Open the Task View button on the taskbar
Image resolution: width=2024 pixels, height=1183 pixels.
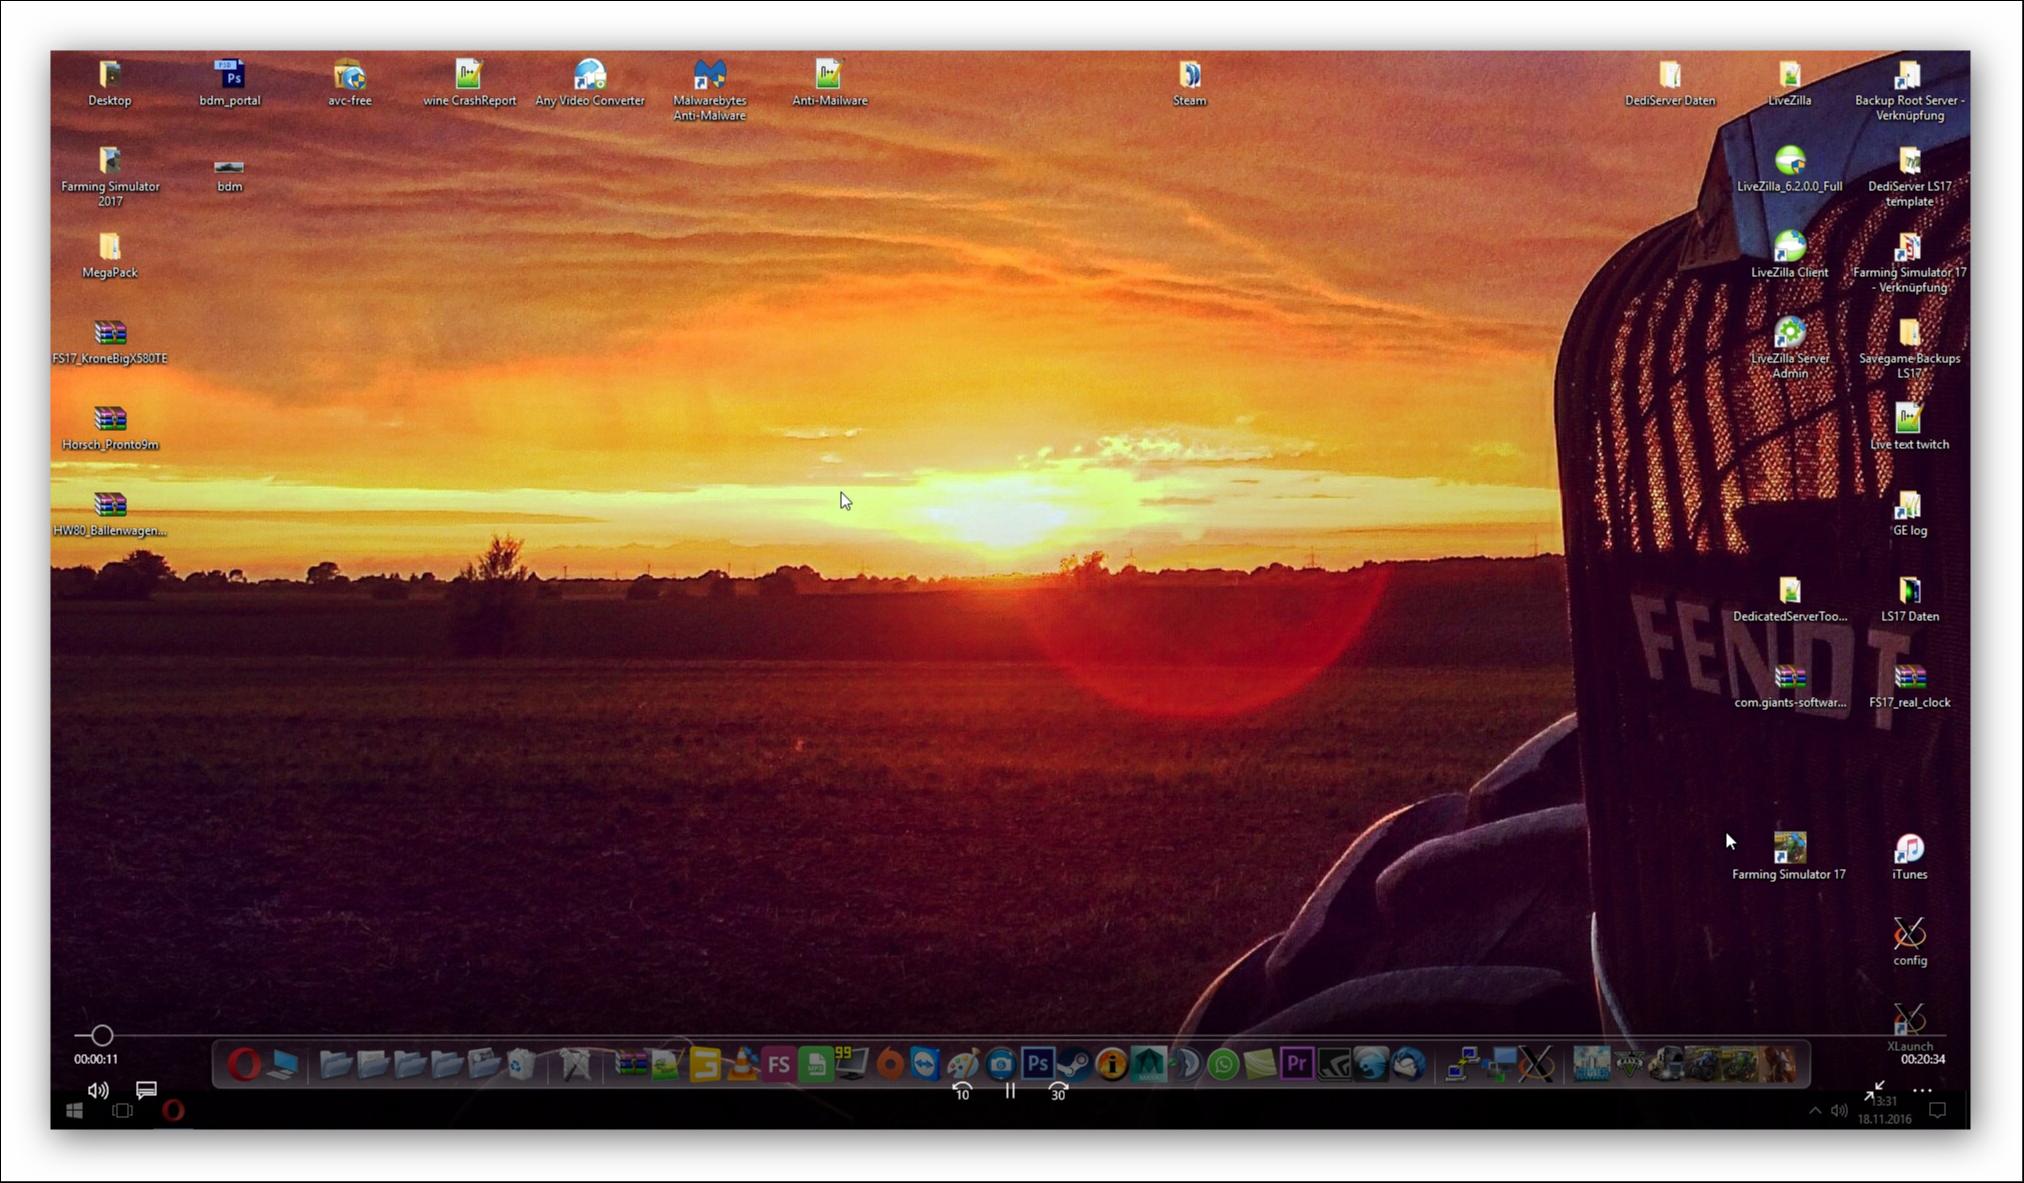pos(123,1110)
